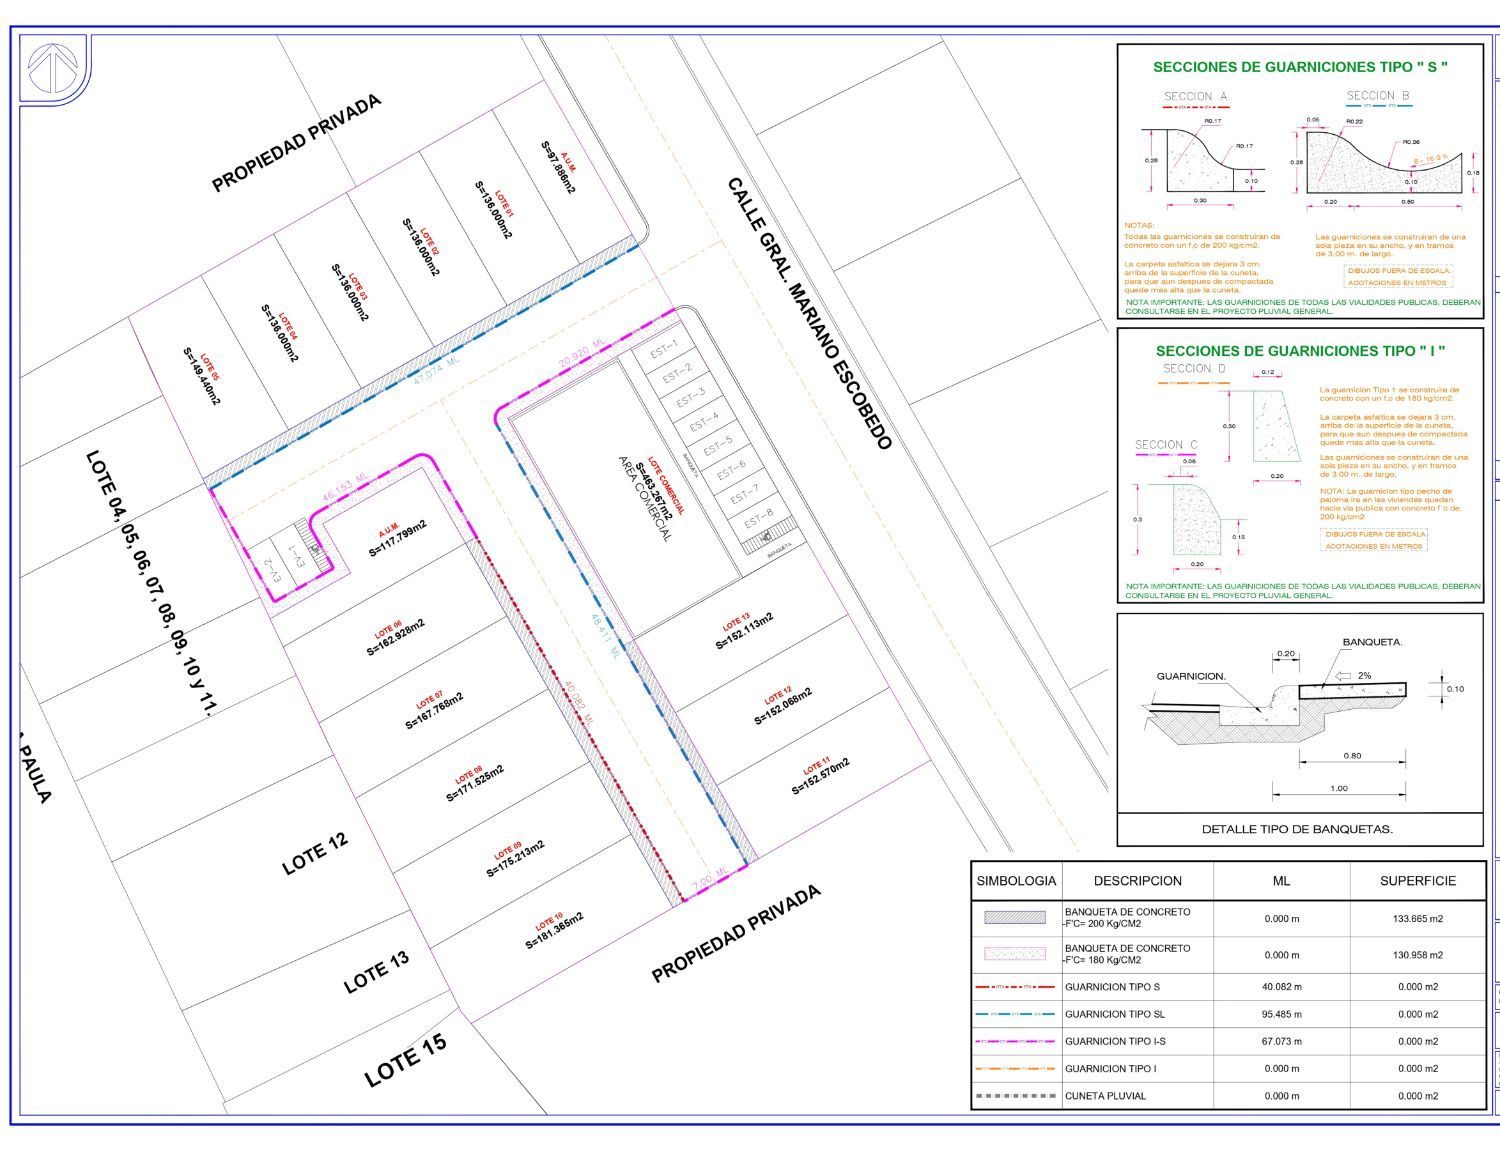Click the 133.665 m2 table cell
1500x1150 pixels.
tap(1418, 918)
